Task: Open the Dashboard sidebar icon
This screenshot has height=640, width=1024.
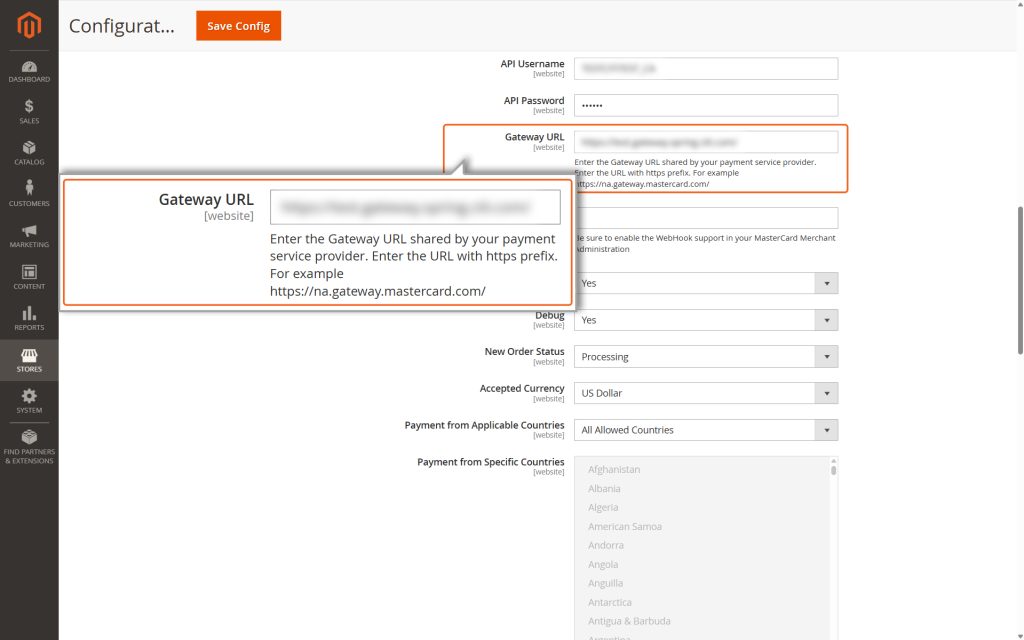Action: 28,70
